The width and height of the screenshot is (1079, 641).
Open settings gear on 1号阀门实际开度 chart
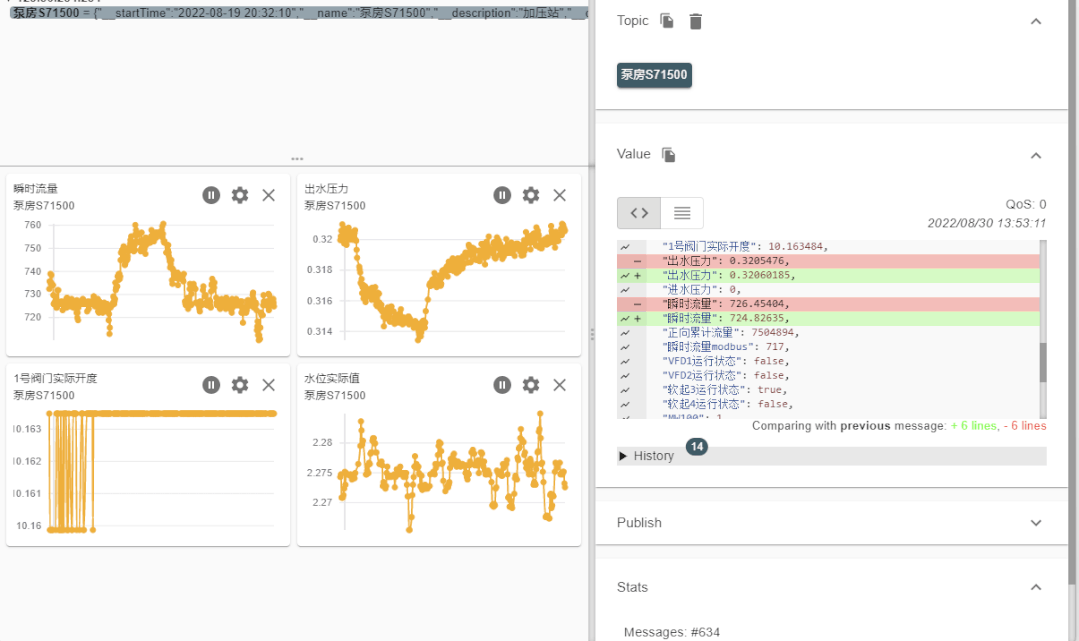239,385
